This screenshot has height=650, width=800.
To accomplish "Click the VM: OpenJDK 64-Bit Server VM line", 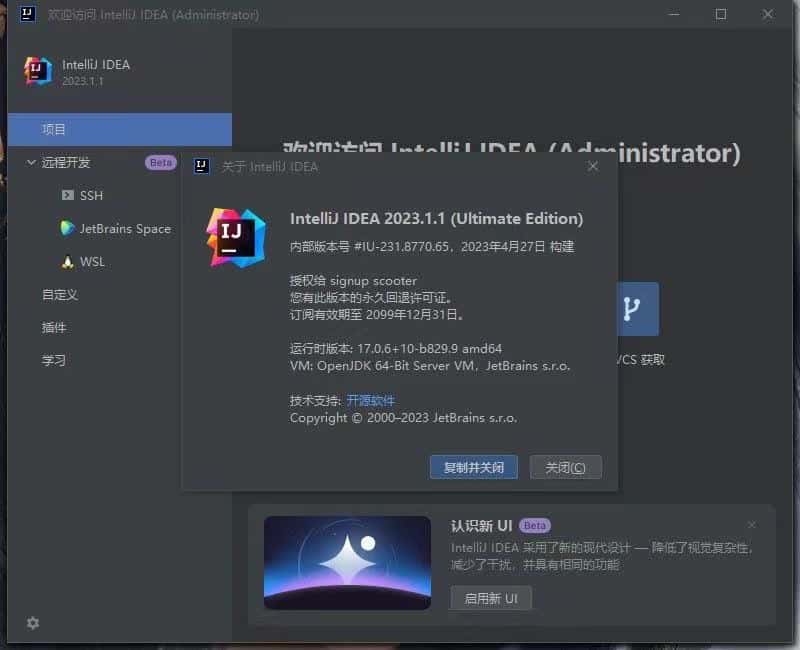I will tap(430, 366).
